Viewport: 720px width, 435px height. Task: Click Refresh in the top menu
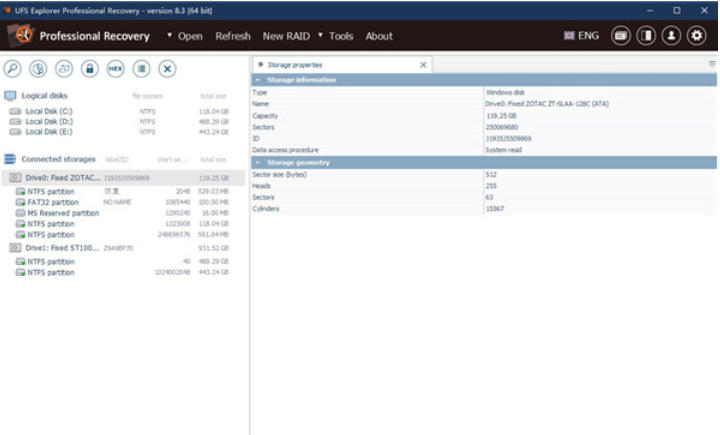233,36
